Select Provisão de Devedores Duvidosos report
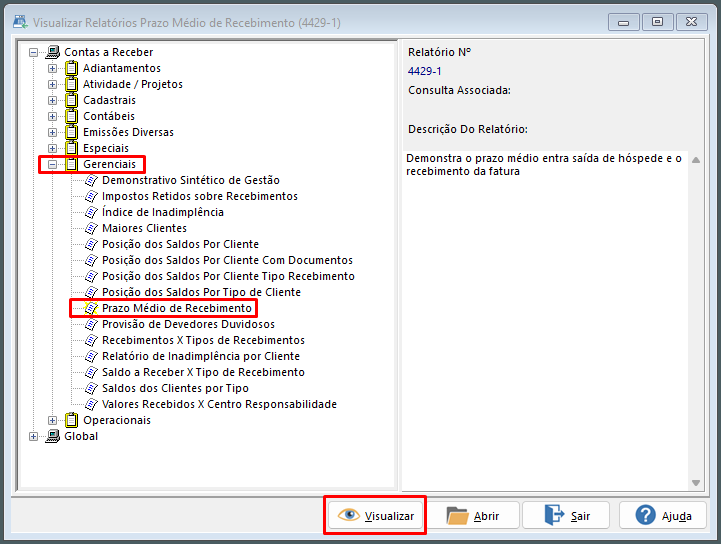This screenshot has height=544, width=721. [x=188, y=324]
